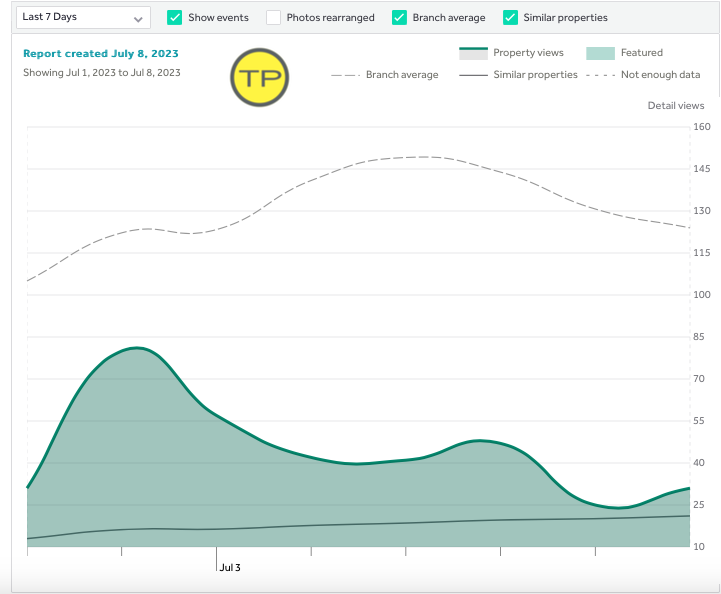This screenshot has height=594, width=721.
Task: Click the Not enough data dotted legend icon
Action: coord(599,75)
